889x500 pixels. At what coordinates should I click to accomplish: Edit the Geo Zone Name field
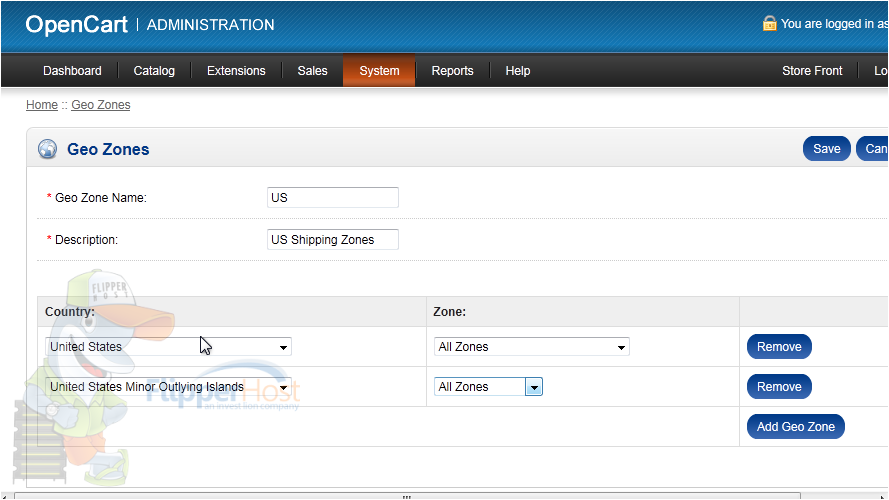pyautogui.click(x=333, y=197)
